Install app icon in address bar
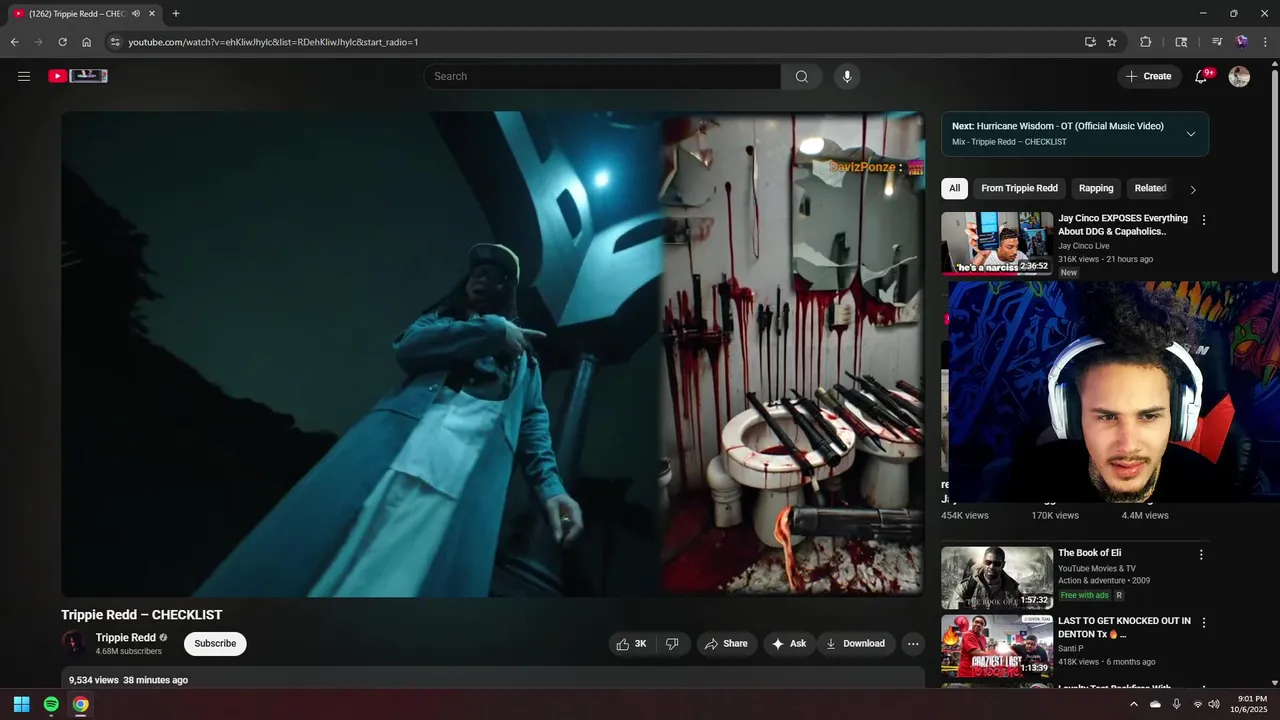The height and width of the screenshot is (720, 1280). [x=1090, y=42]
